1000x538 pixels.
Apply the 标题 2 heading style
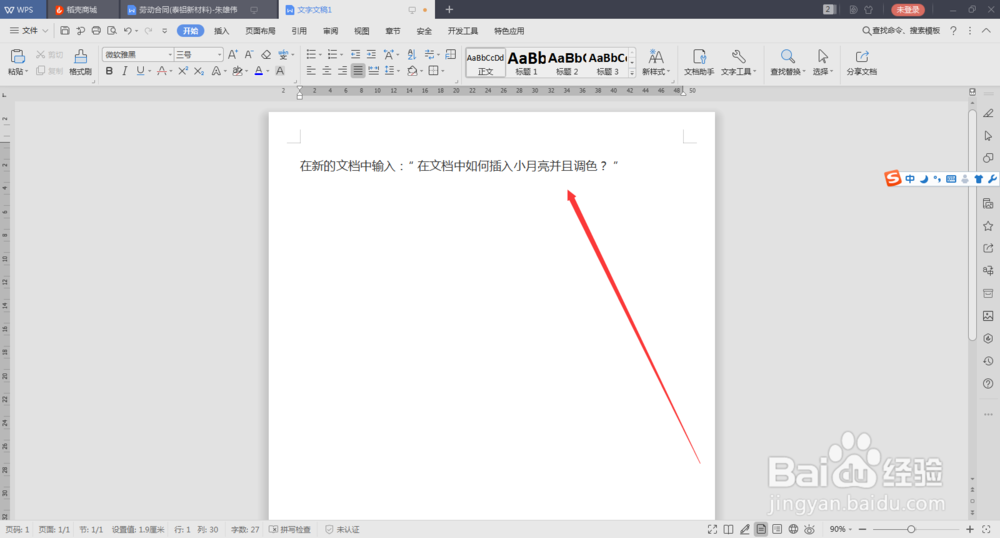(567, 62)
